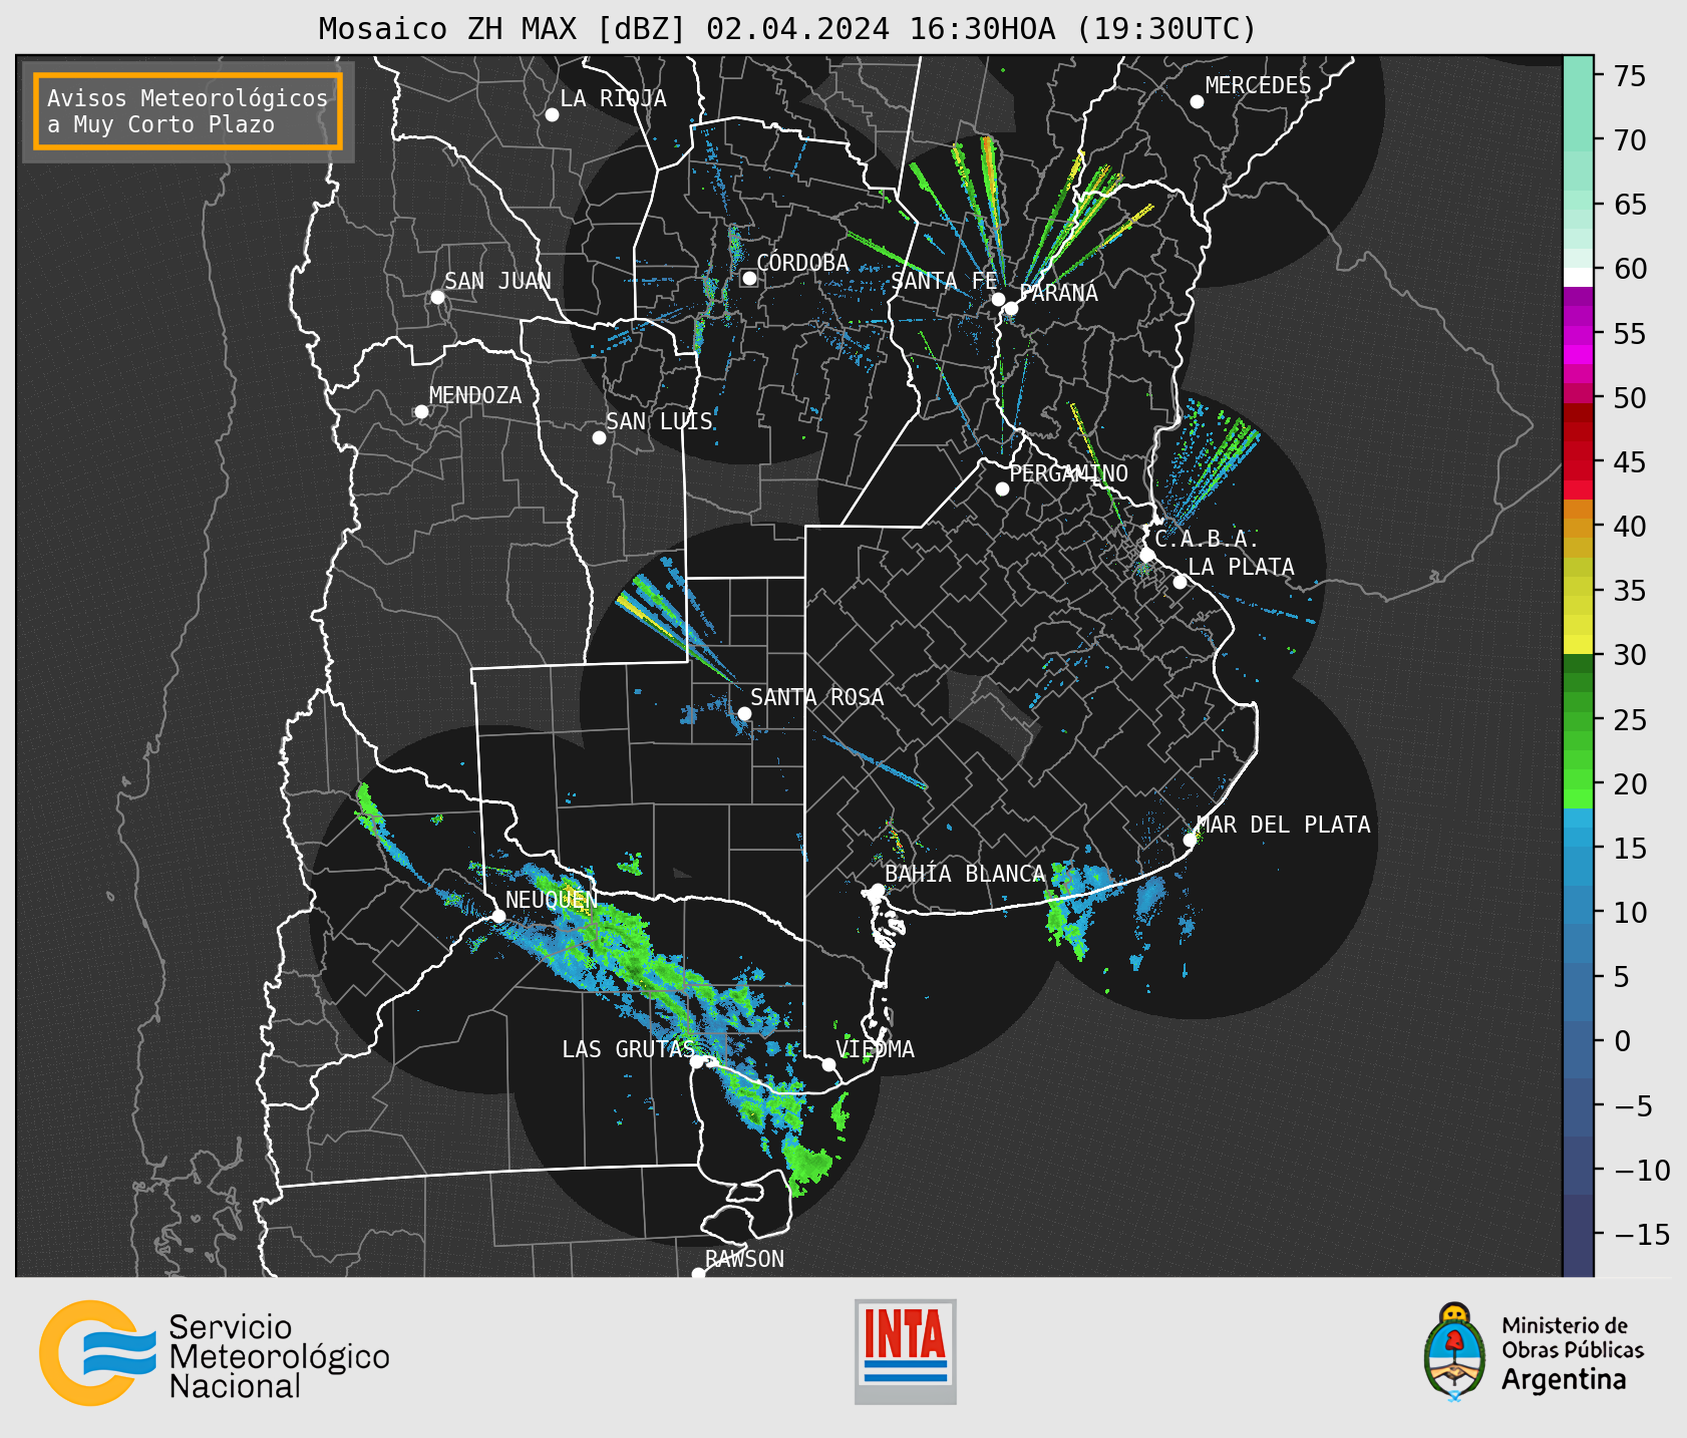1687x1438 pixels.
Task: Select the BAHÍA BLANCA city marker
Action: point(877,890)
